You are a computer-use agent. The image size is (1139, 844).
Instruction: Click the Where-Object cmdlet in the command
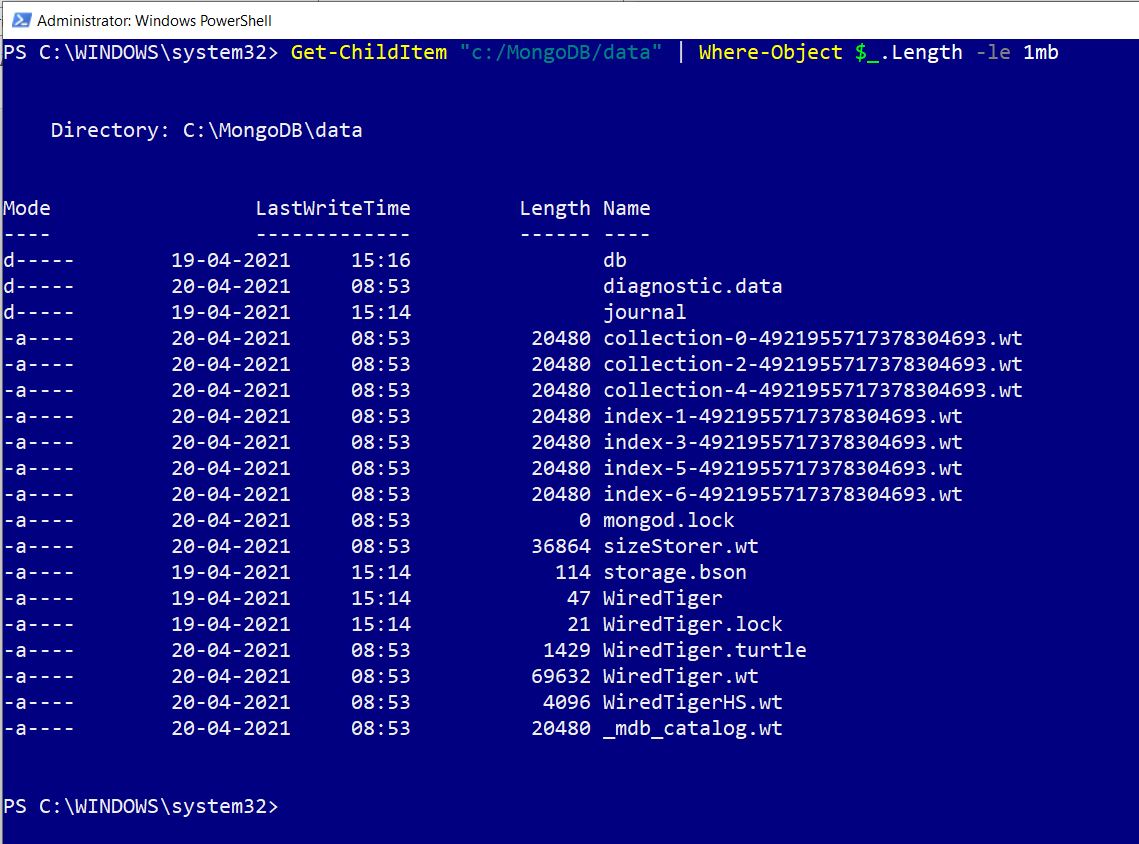point(770,52)
